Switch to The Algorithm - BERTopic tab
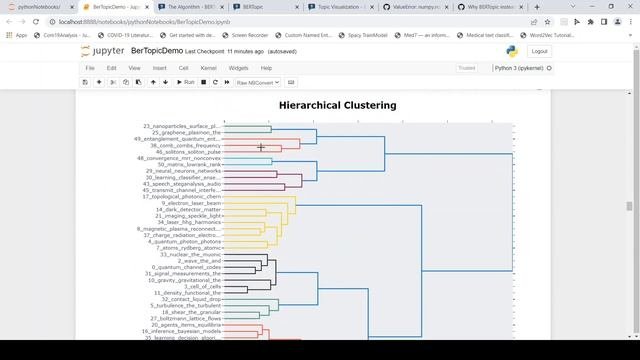 (191, 7)
